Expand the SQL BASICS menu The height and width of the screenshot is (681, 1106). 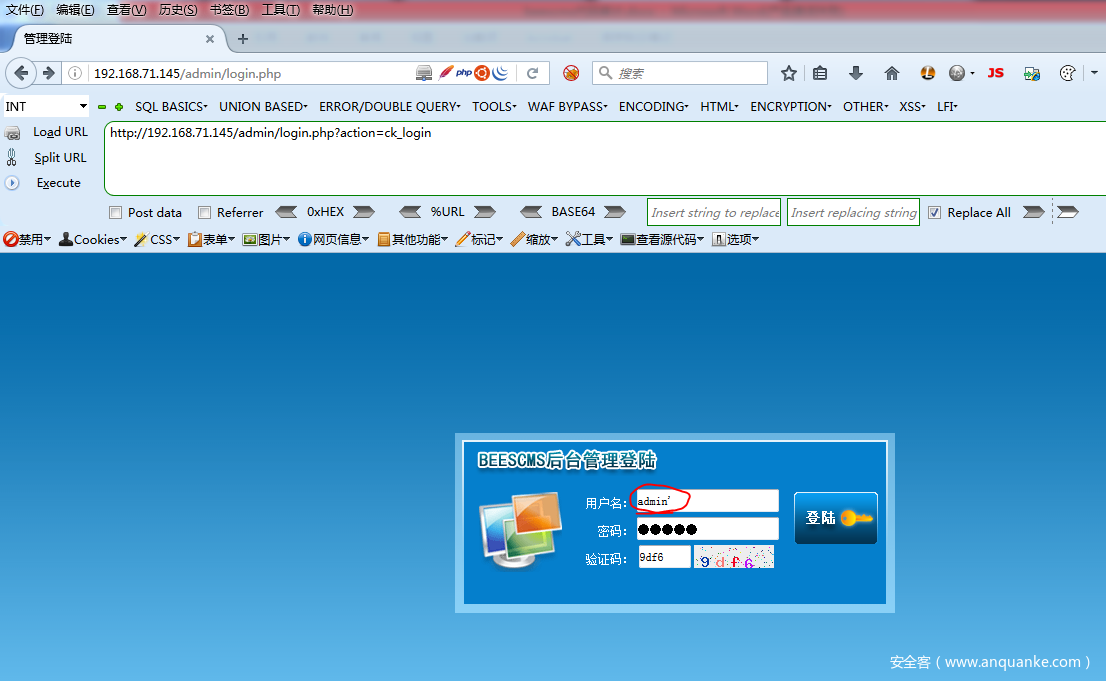[171, 107]
